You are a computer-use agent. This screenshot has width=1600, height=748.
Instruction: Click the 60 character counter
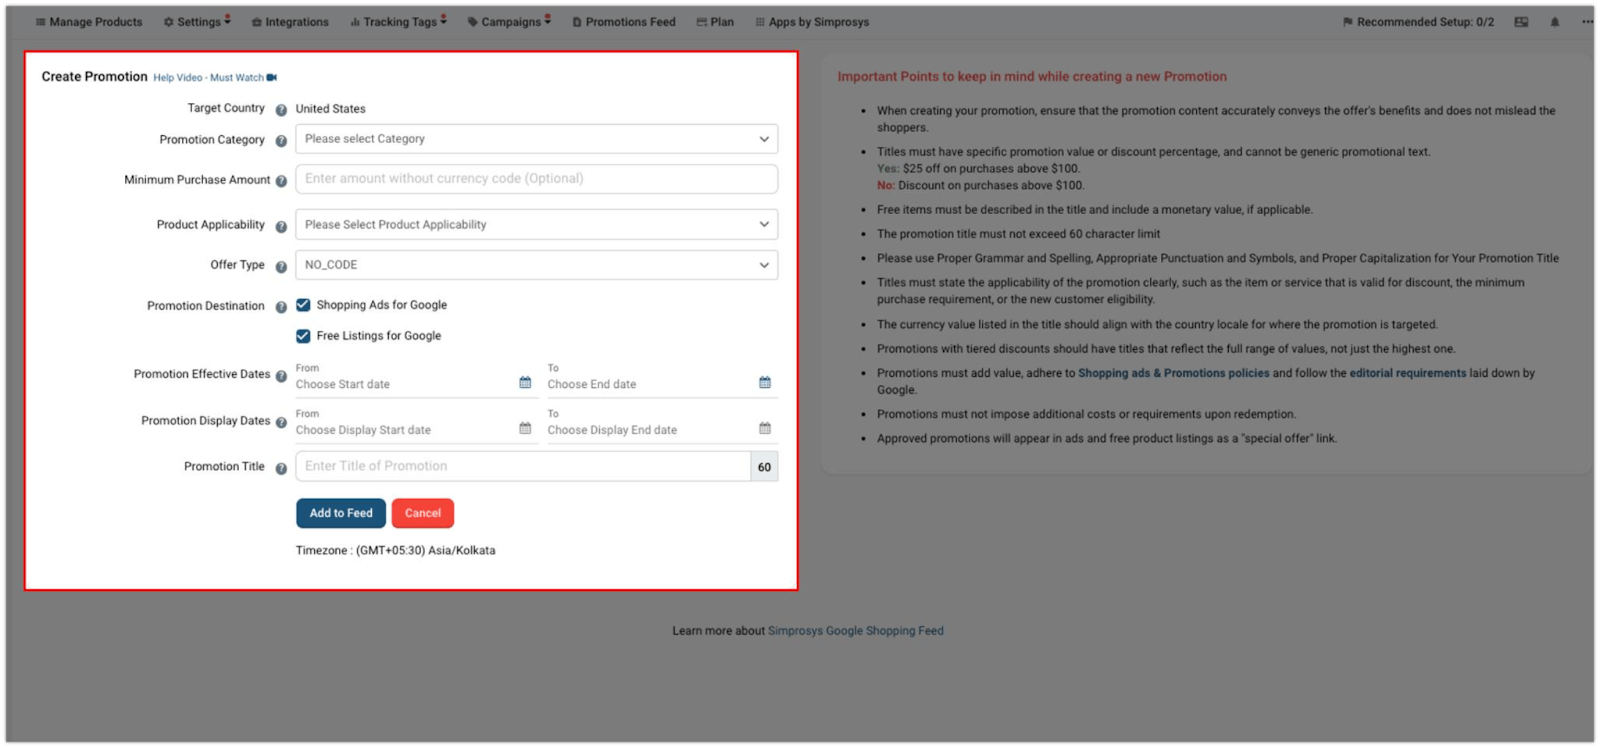(x=764, y=466)
